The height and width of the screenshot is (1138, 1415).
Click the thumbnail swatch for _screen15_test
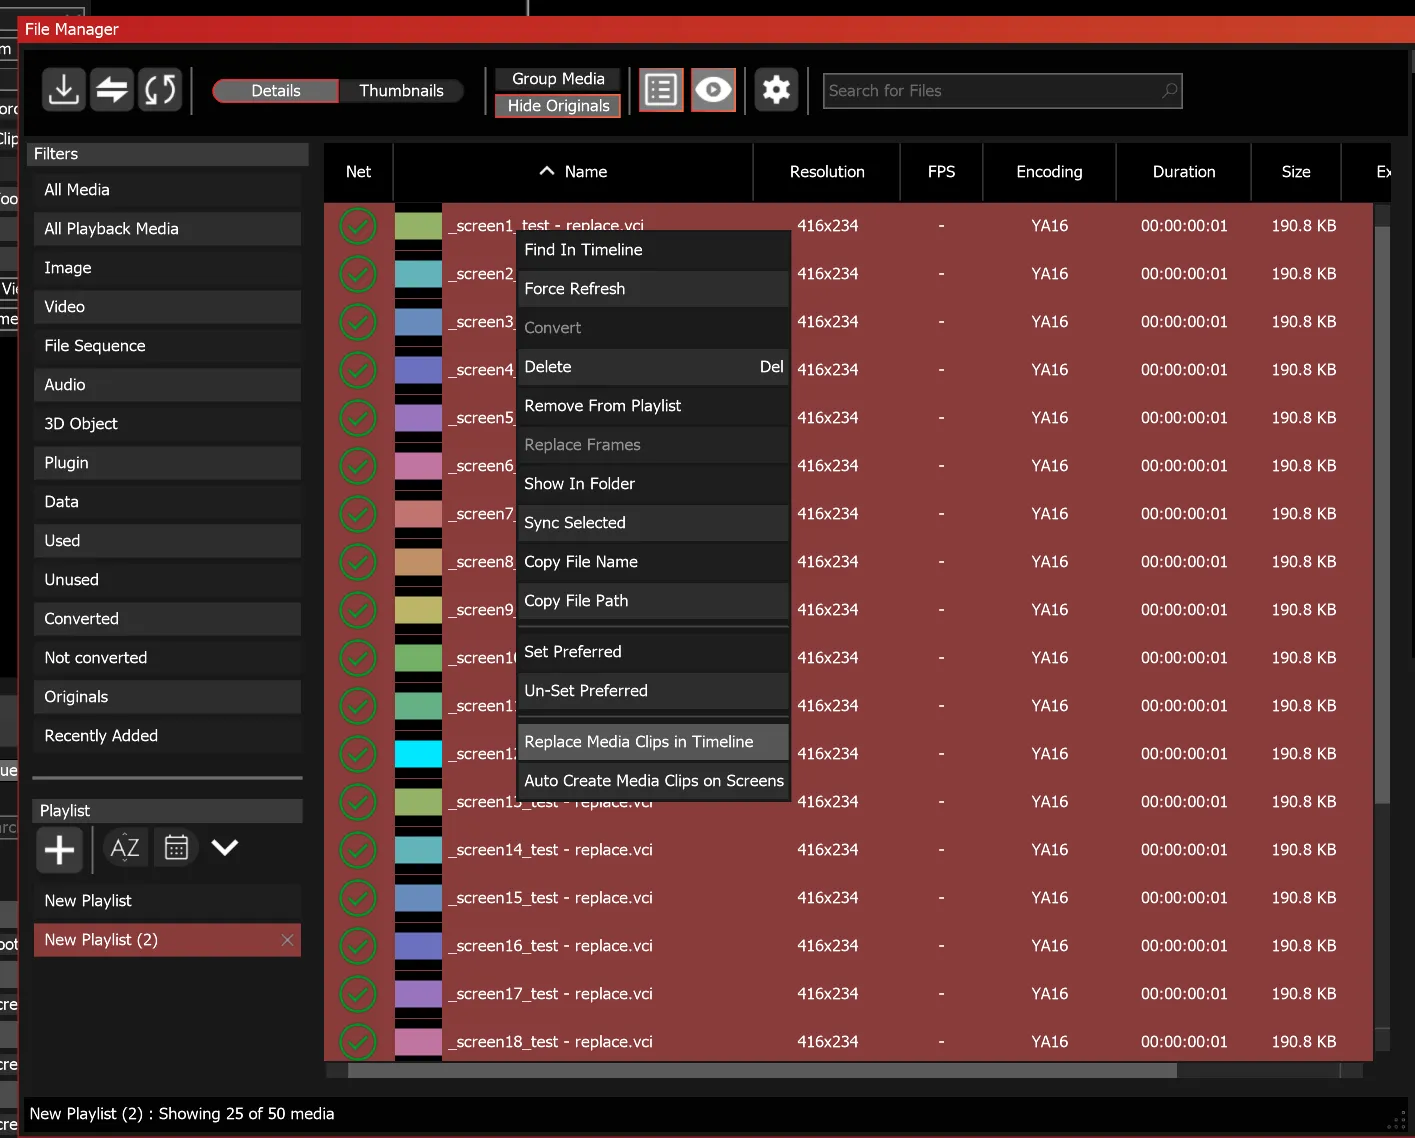(418, 898)
